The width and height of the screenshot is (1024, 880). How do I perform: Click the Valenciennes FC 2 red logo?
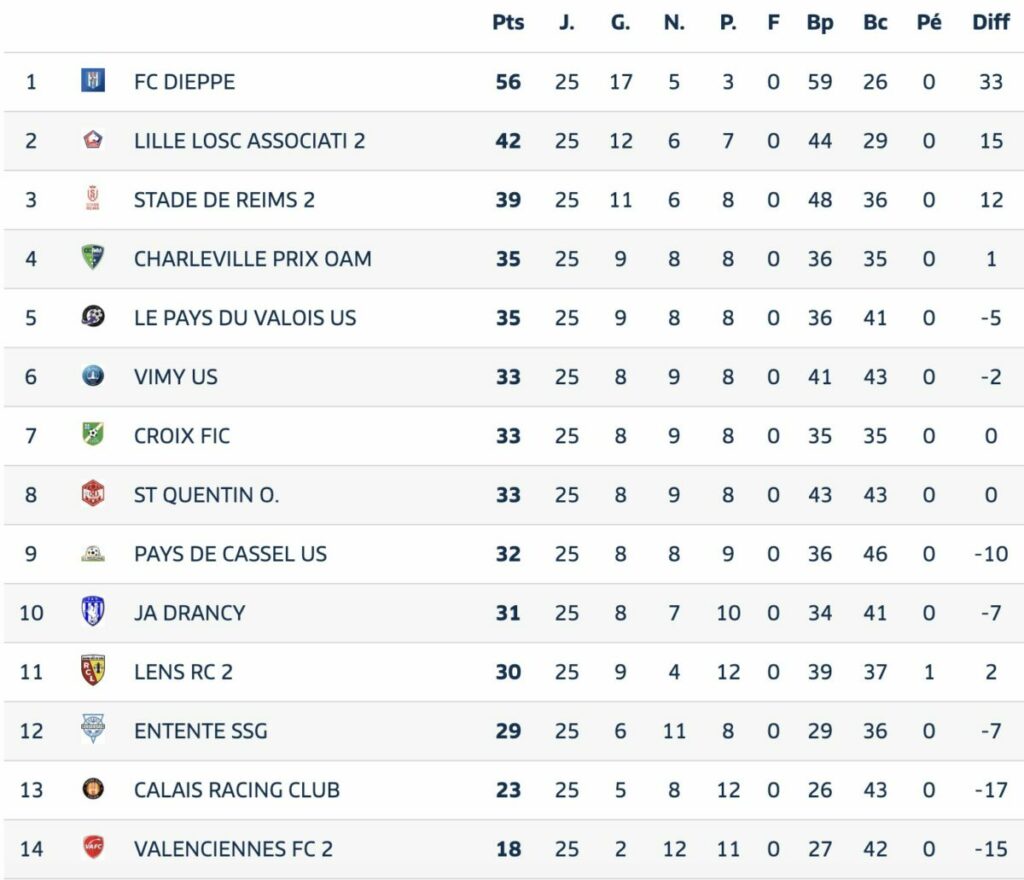[x=93, y=847]
